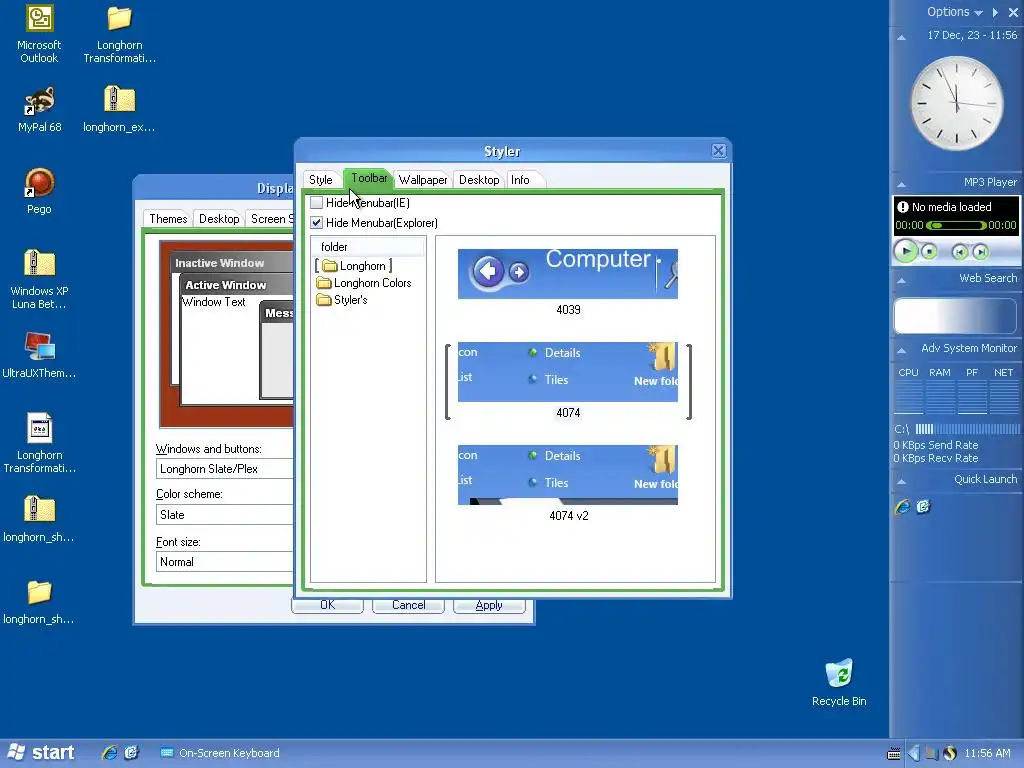
Task: Adjust the MP3 Player progress slider
Action: 956,225
